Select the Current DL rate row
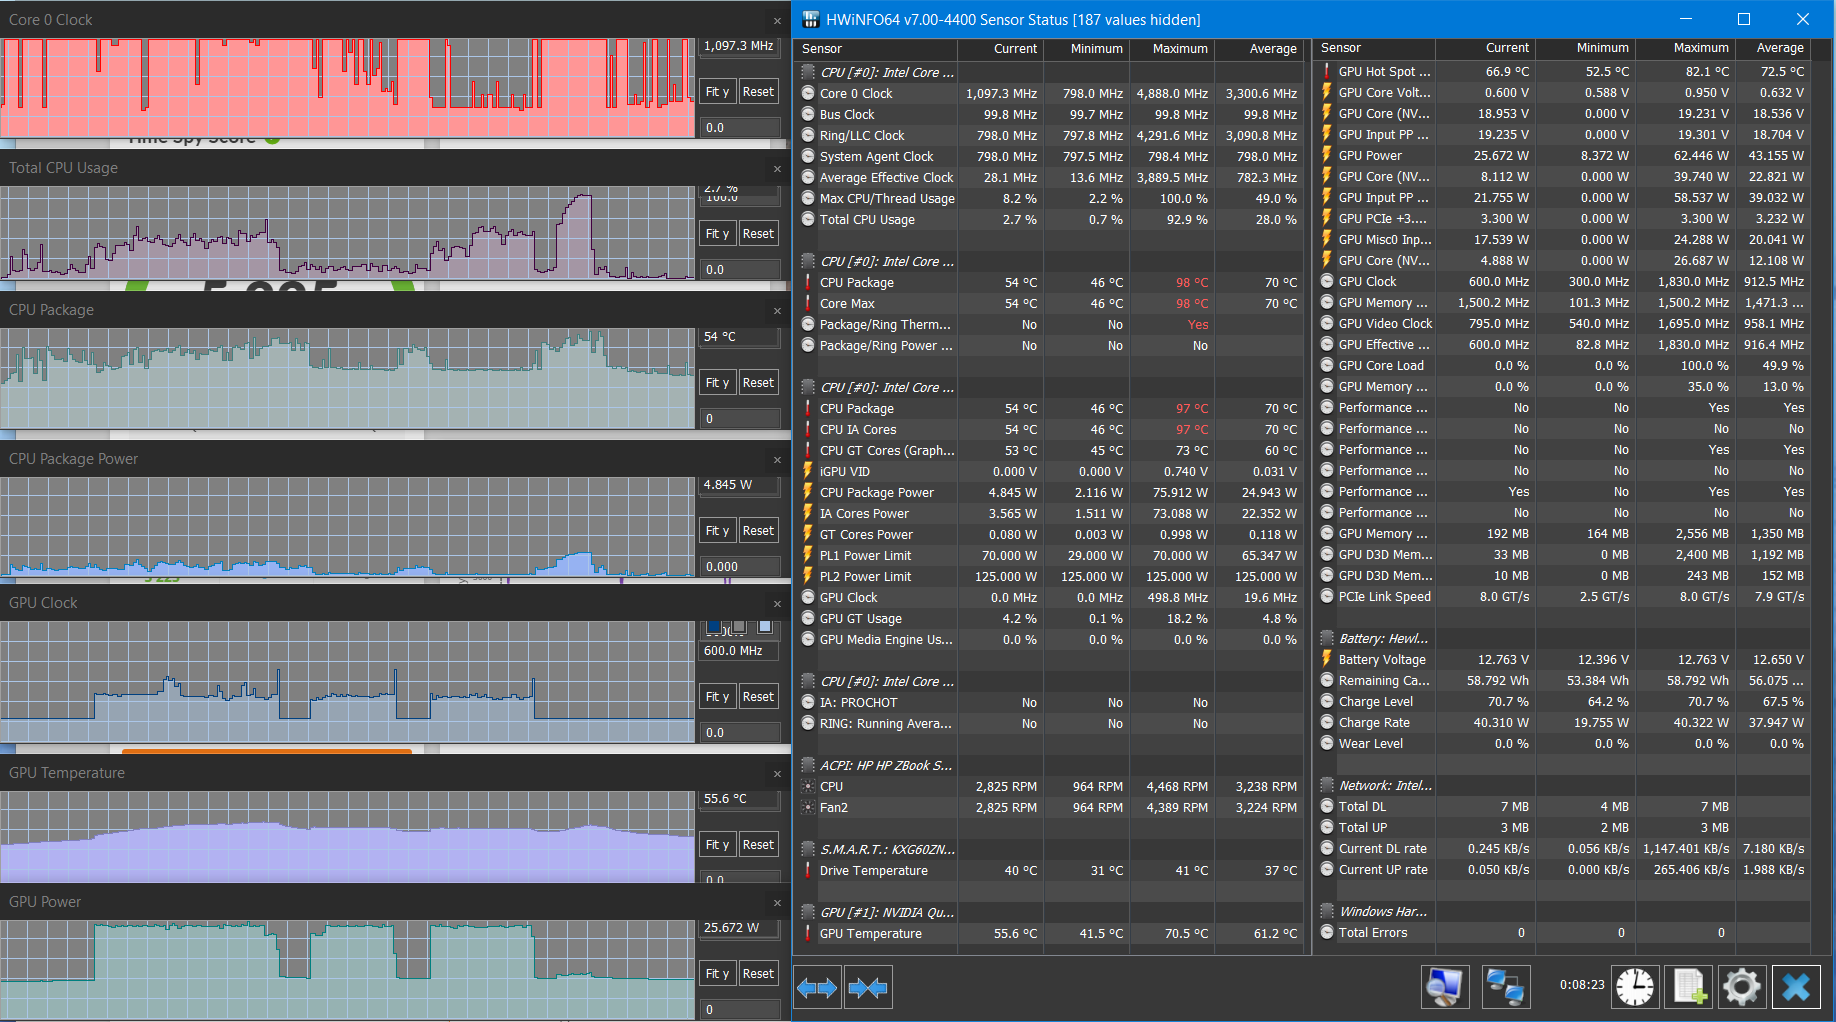 [x=1563, y=848]
